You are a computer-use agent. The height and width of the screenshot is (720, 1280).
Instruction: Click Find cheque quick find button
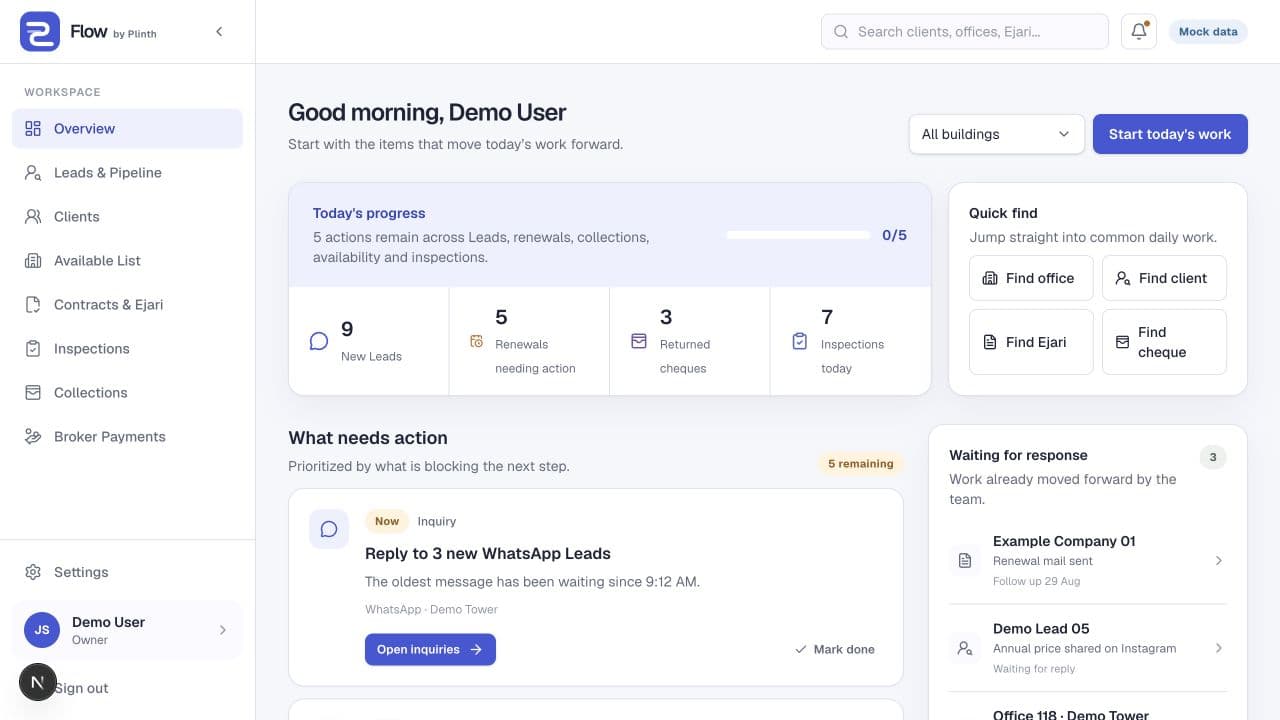pos(1164,342)
